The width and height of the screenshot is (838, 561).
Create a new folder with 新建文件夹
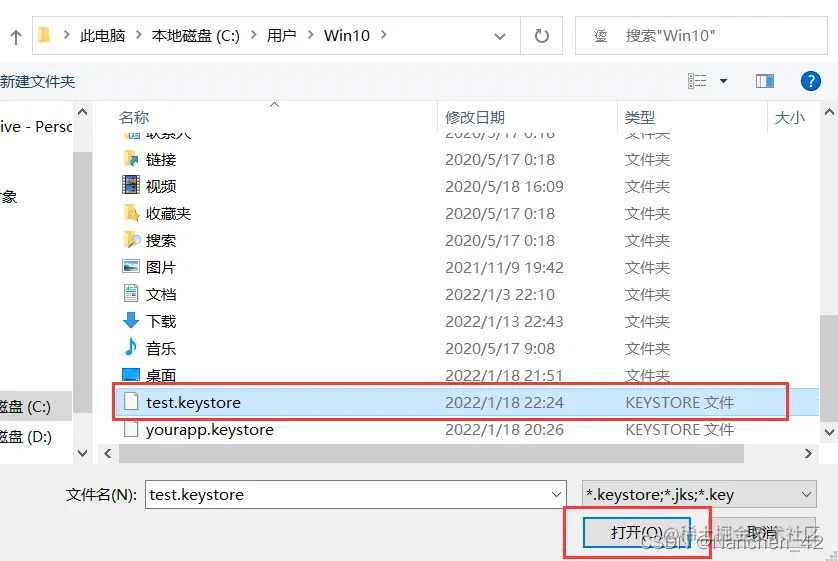click(37, 82)
